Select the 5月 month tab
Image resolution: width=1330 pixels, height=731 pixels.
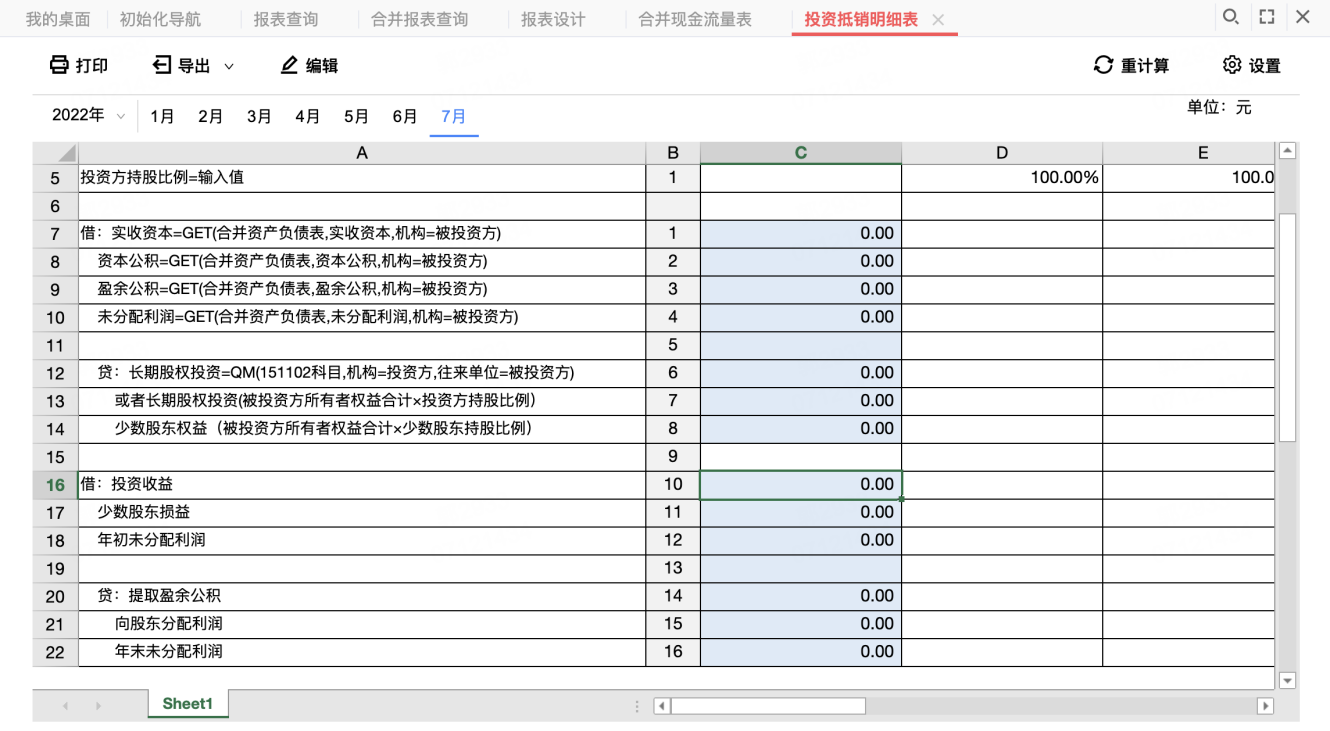point(356,117)
